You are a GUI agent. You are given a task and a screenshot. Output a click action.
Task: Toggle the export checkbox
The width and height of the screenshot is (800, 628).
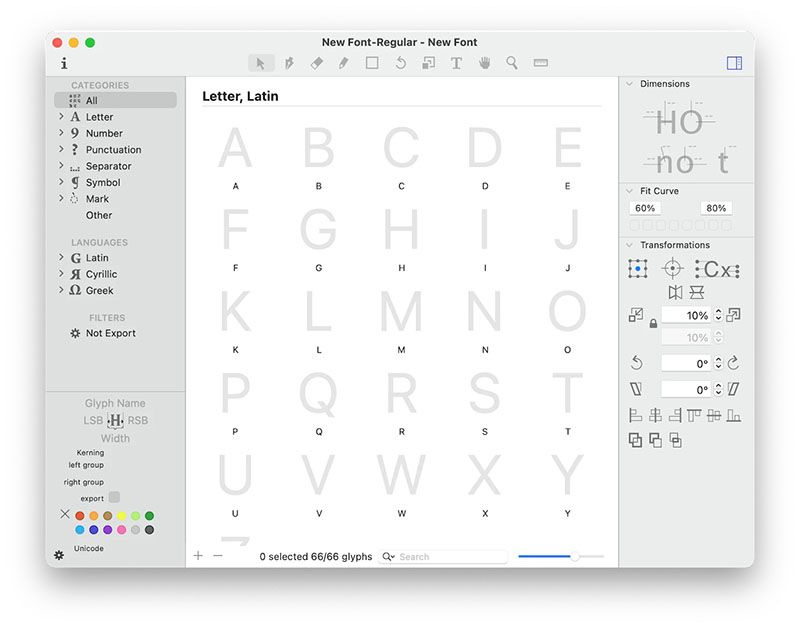[x=114, y=497]
